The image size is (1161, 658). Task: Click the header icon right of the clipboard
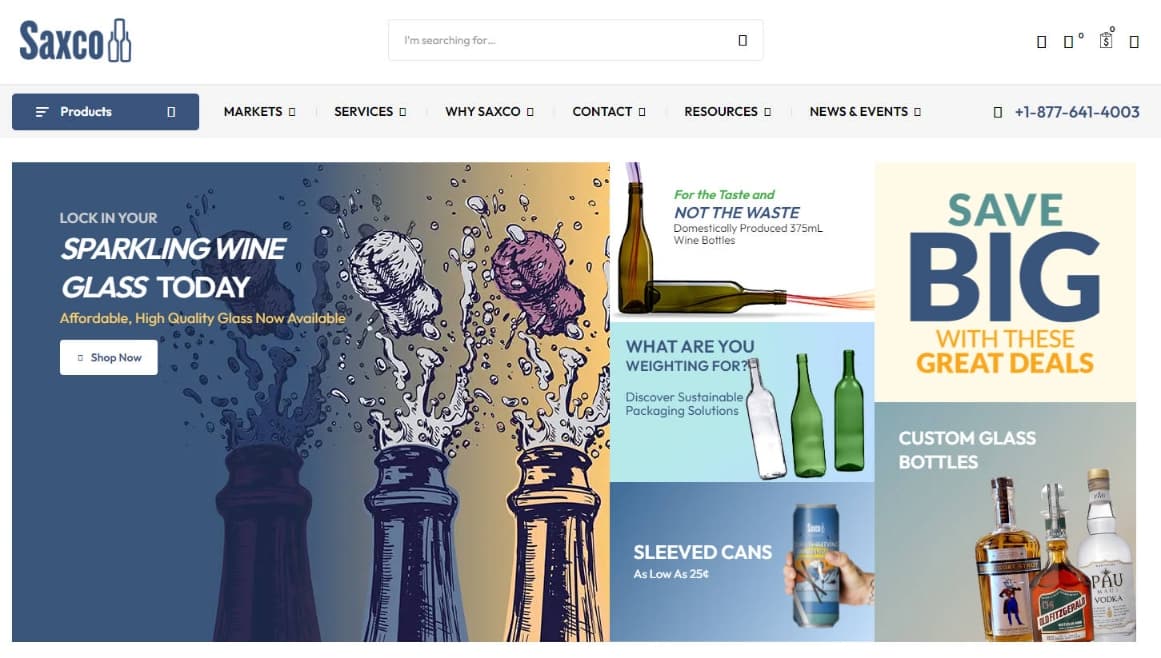pos(1134,42)
